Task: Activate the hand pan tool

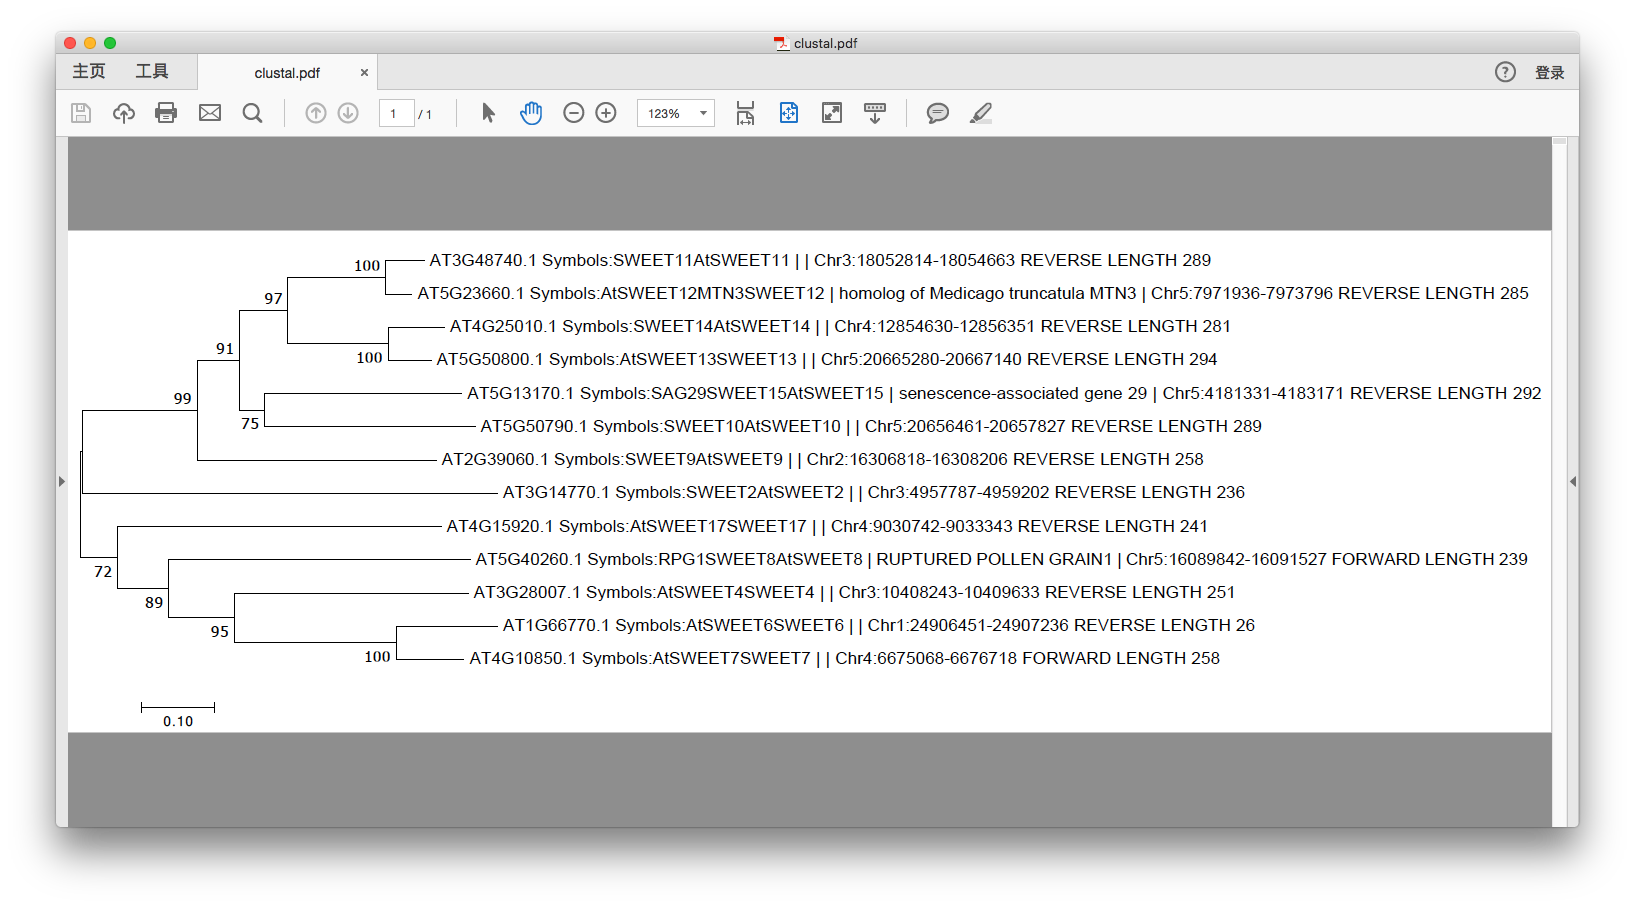Action: [x=531, y=113]
